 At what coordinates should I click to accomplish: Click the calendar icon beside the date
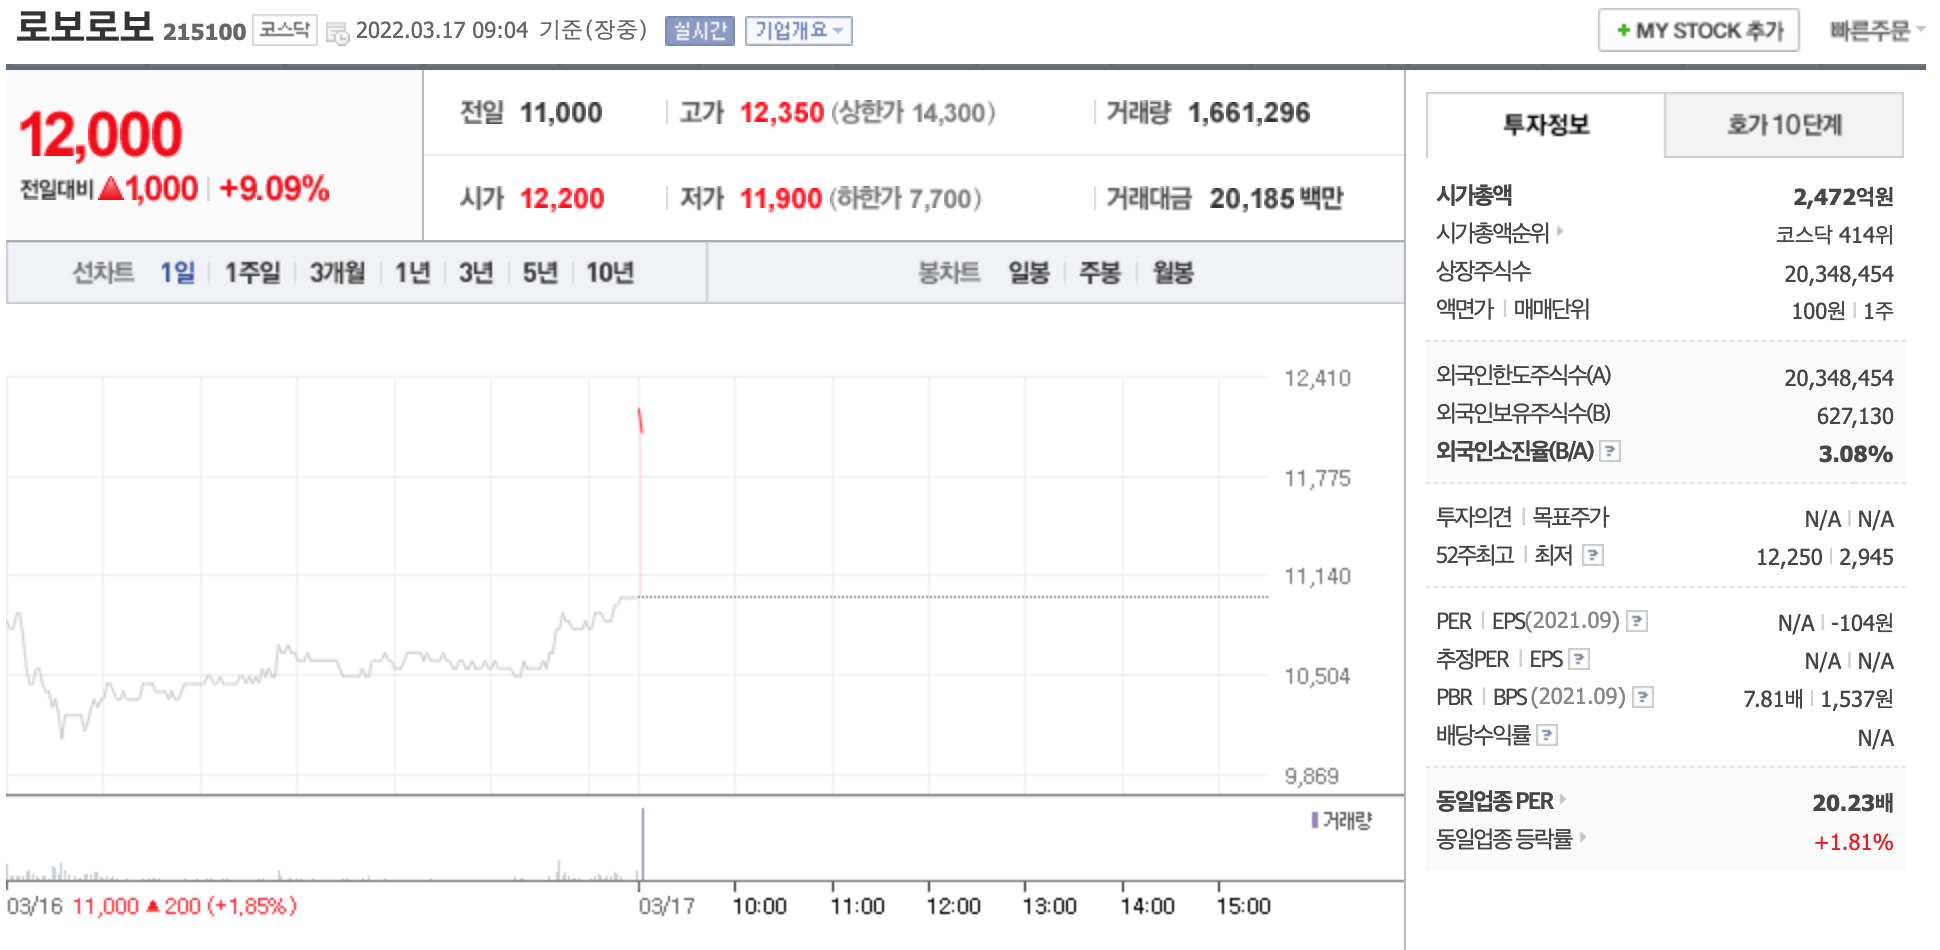pyautogui.click(x=338, y=32)
